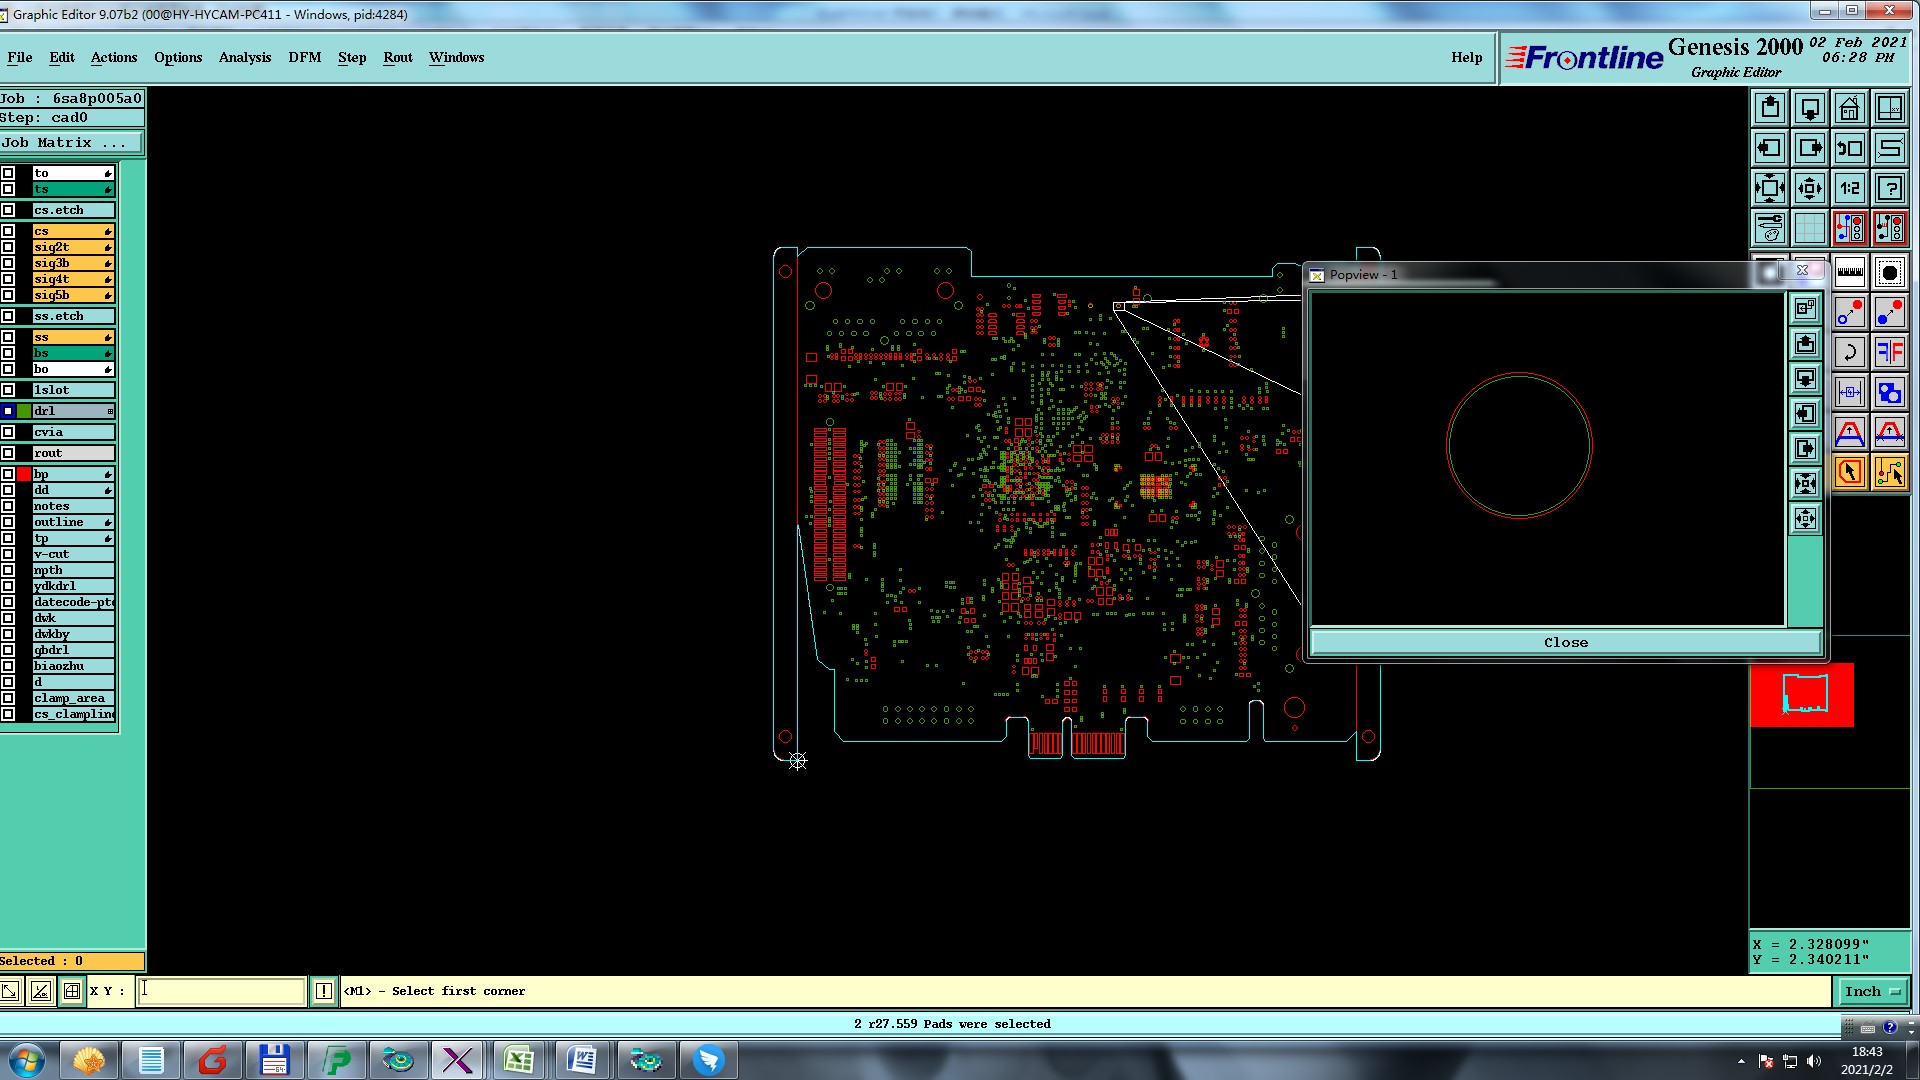The width and height of the screenshot is (1920, 1080).
Task: Click the orange select pointer tool
Action: [1849, 472]
